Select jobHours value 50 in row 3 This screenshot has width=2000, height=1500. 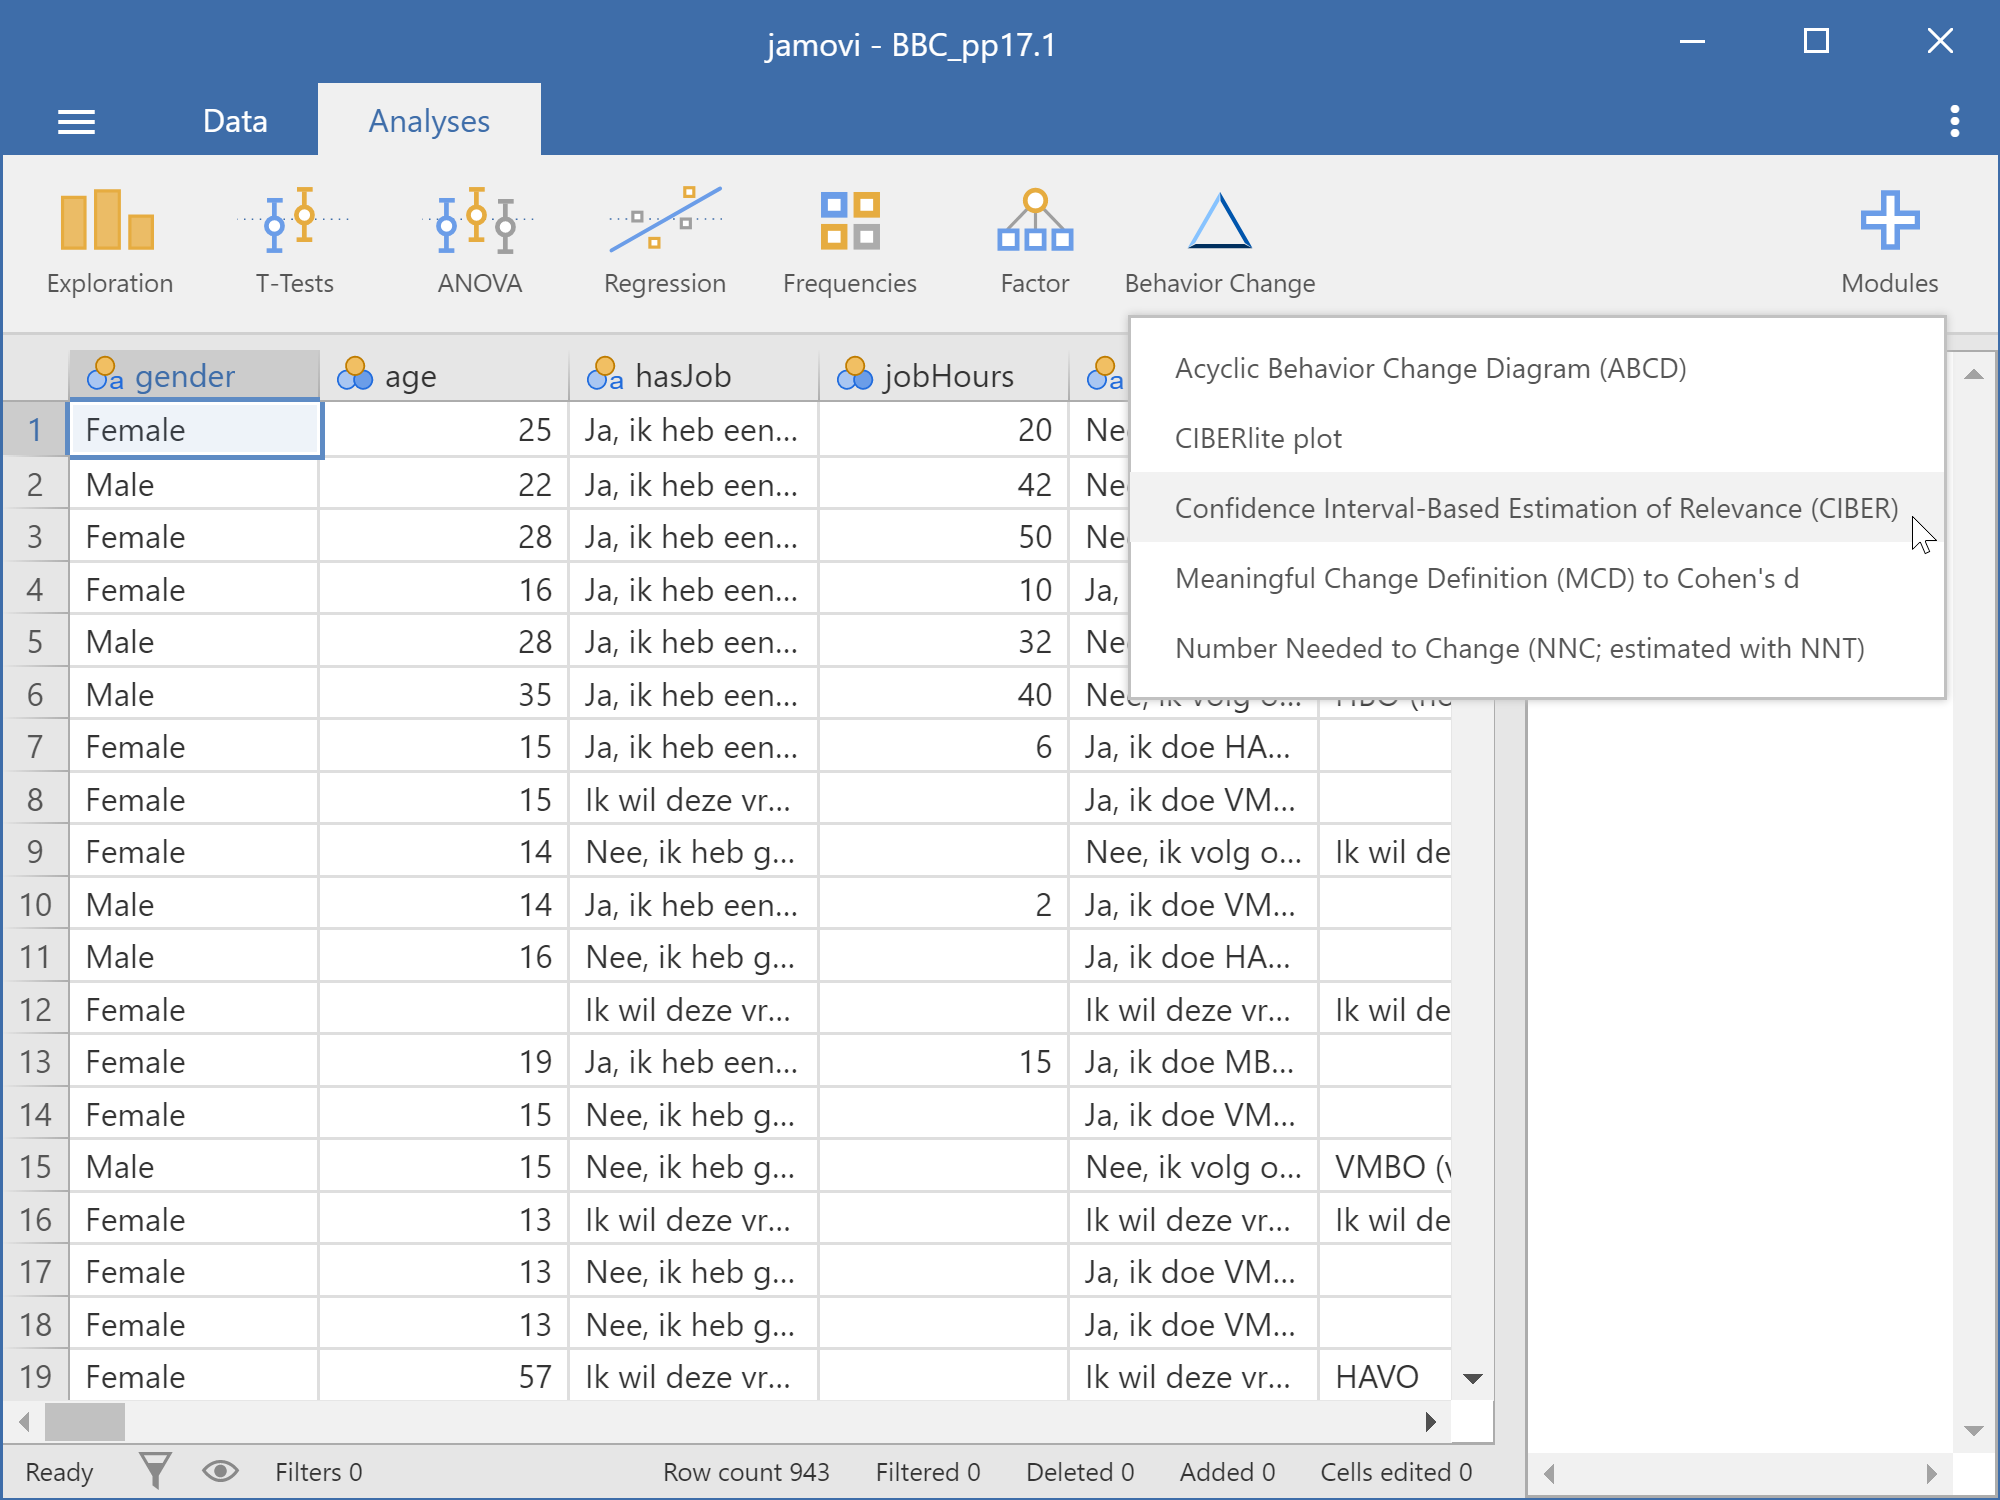[x=944, y=537]
